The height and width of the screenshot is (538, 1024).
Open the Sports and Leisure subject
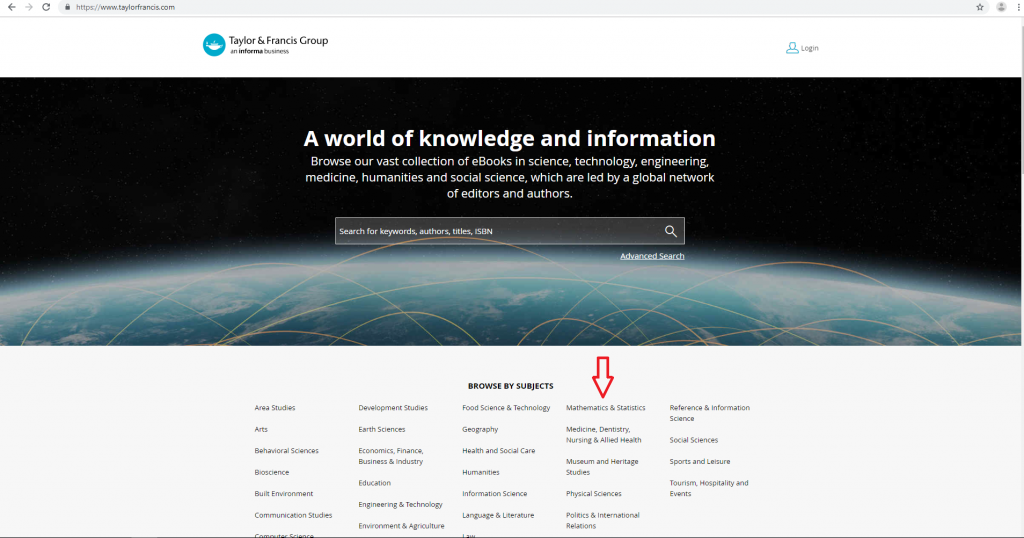700,462
